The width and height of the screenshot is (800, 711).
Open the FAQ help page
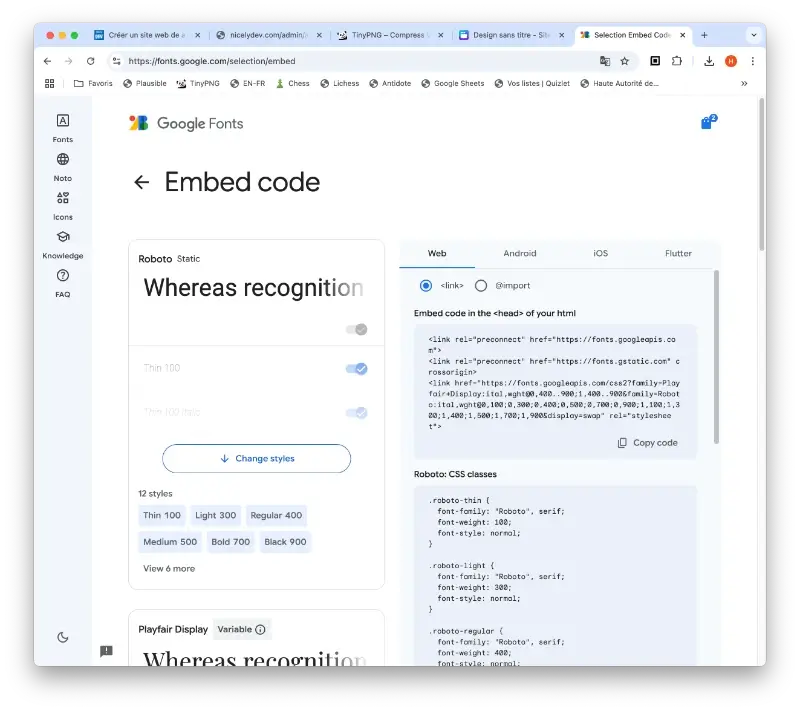tap(63, 283)
